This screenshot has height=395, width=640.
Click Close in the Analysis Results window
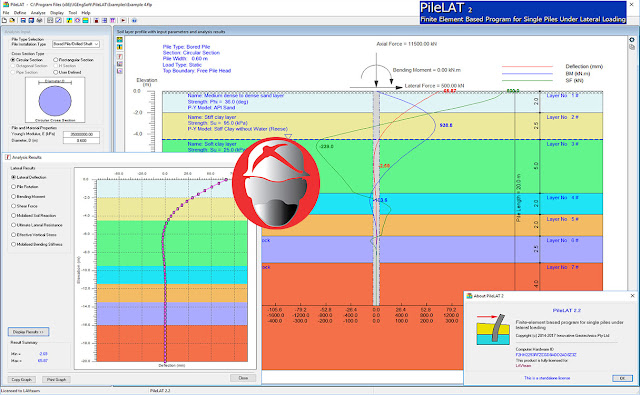coord(243,378)
